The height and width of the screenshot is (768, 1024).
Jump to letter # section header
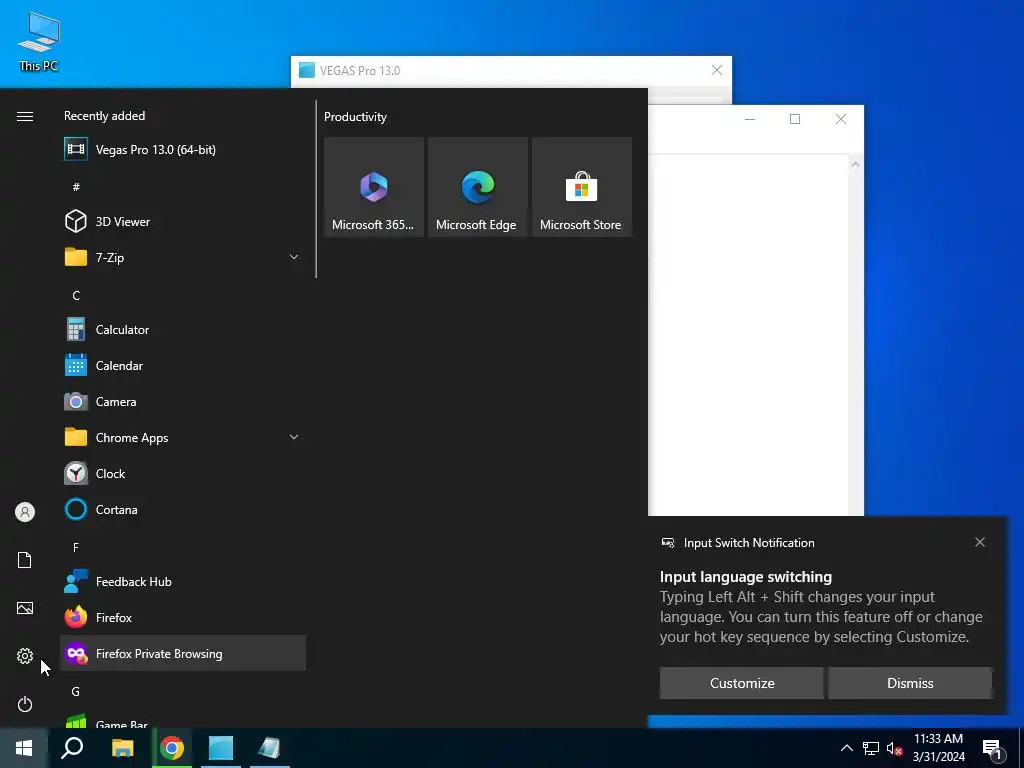[x=76, y=187]
